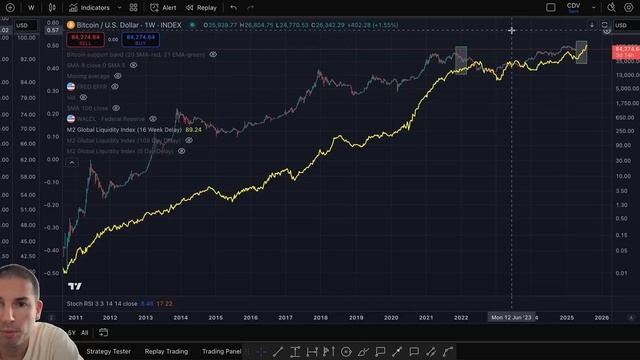
Task: Select the flag and arrow marker tool
Action: (x=329, y=351)
